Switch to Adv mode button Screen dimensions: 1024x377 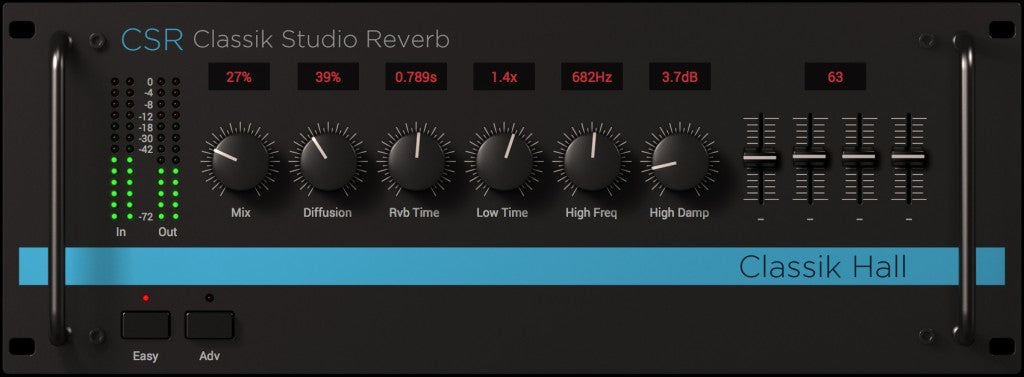(209, 325)
